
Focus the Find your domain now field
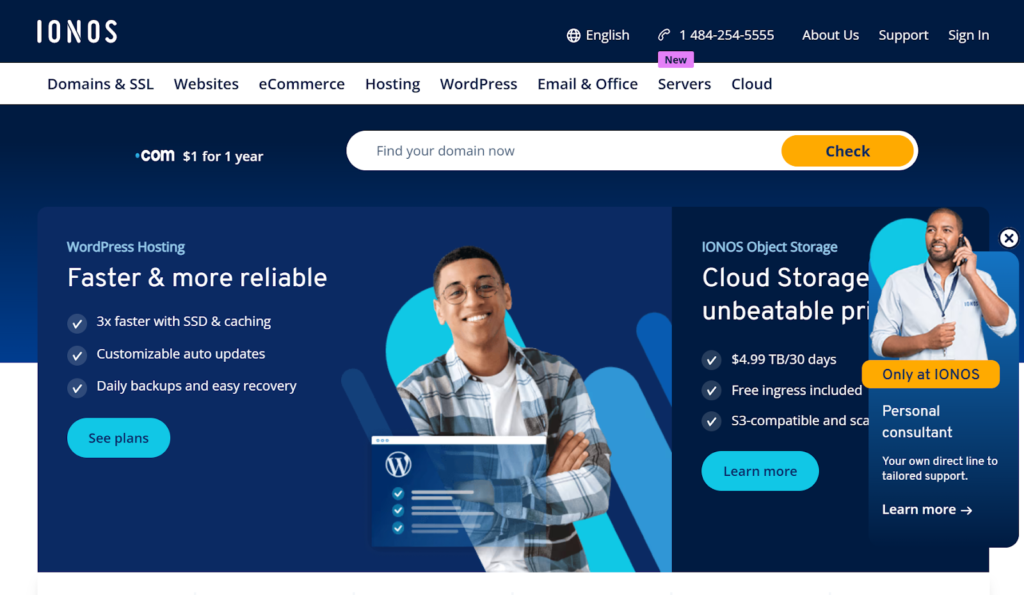(x=560, y=151)
